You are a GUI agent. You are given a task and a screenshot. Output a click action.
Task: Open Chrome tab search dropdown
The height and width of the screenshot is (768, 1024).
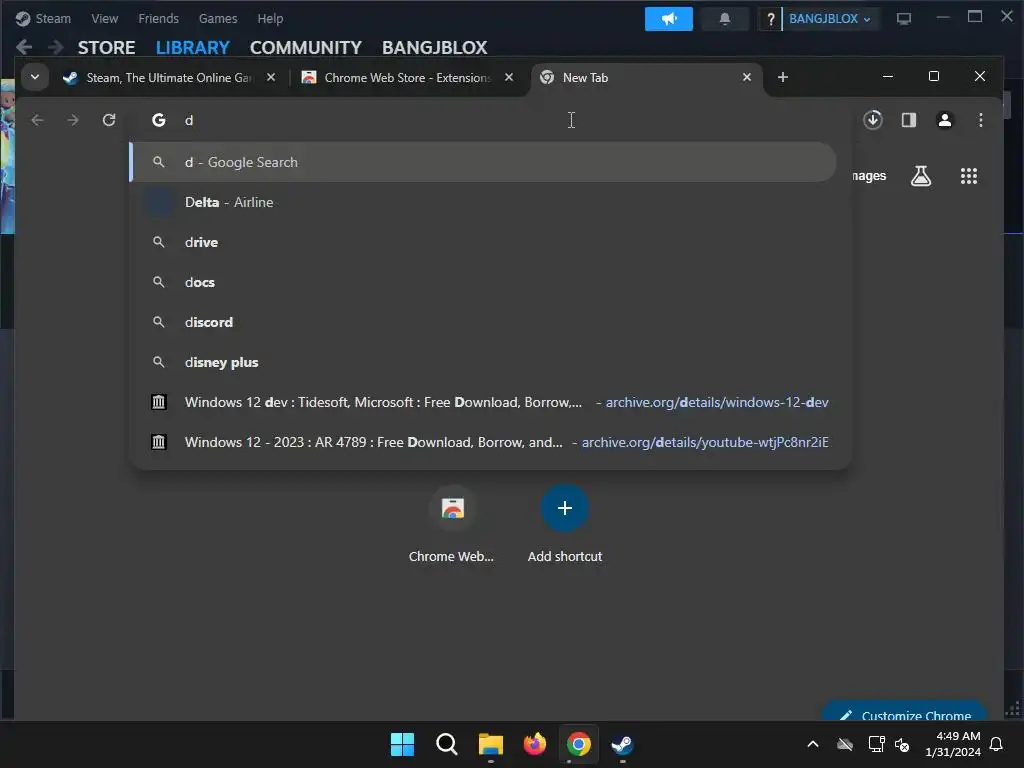35,77
